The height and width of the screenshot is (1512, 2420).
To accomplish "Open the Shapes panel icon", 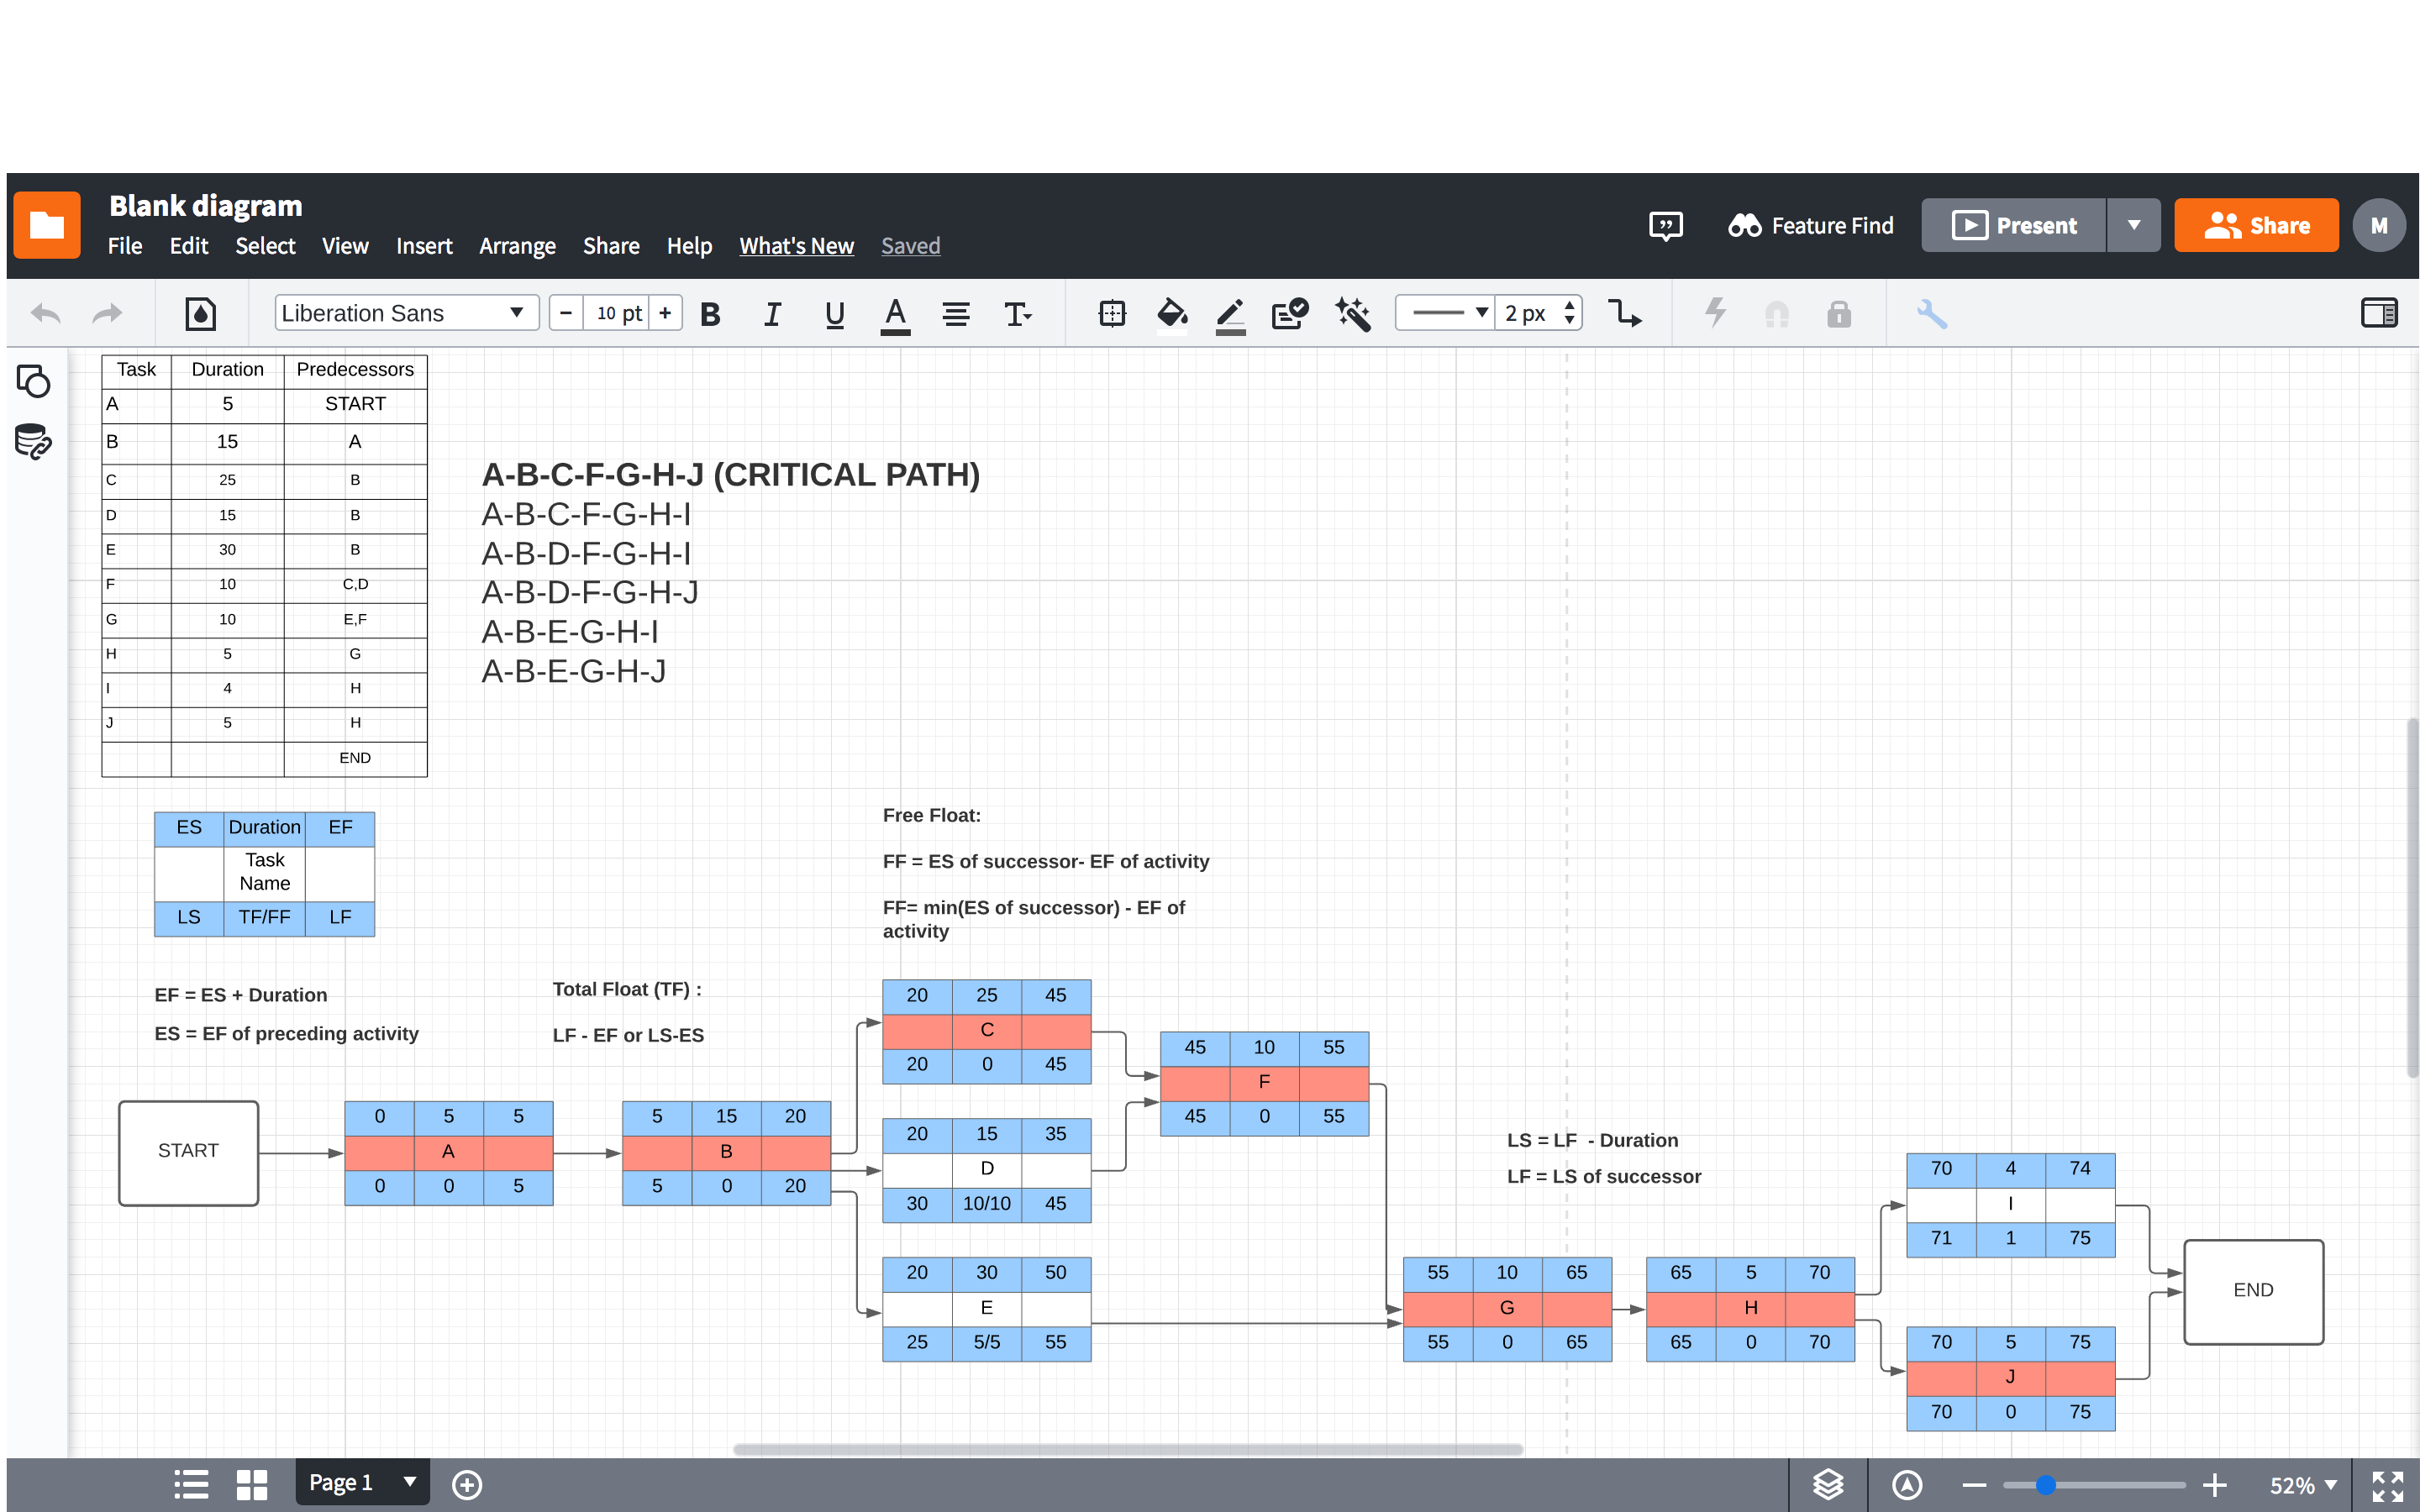I will click(34, 381).
